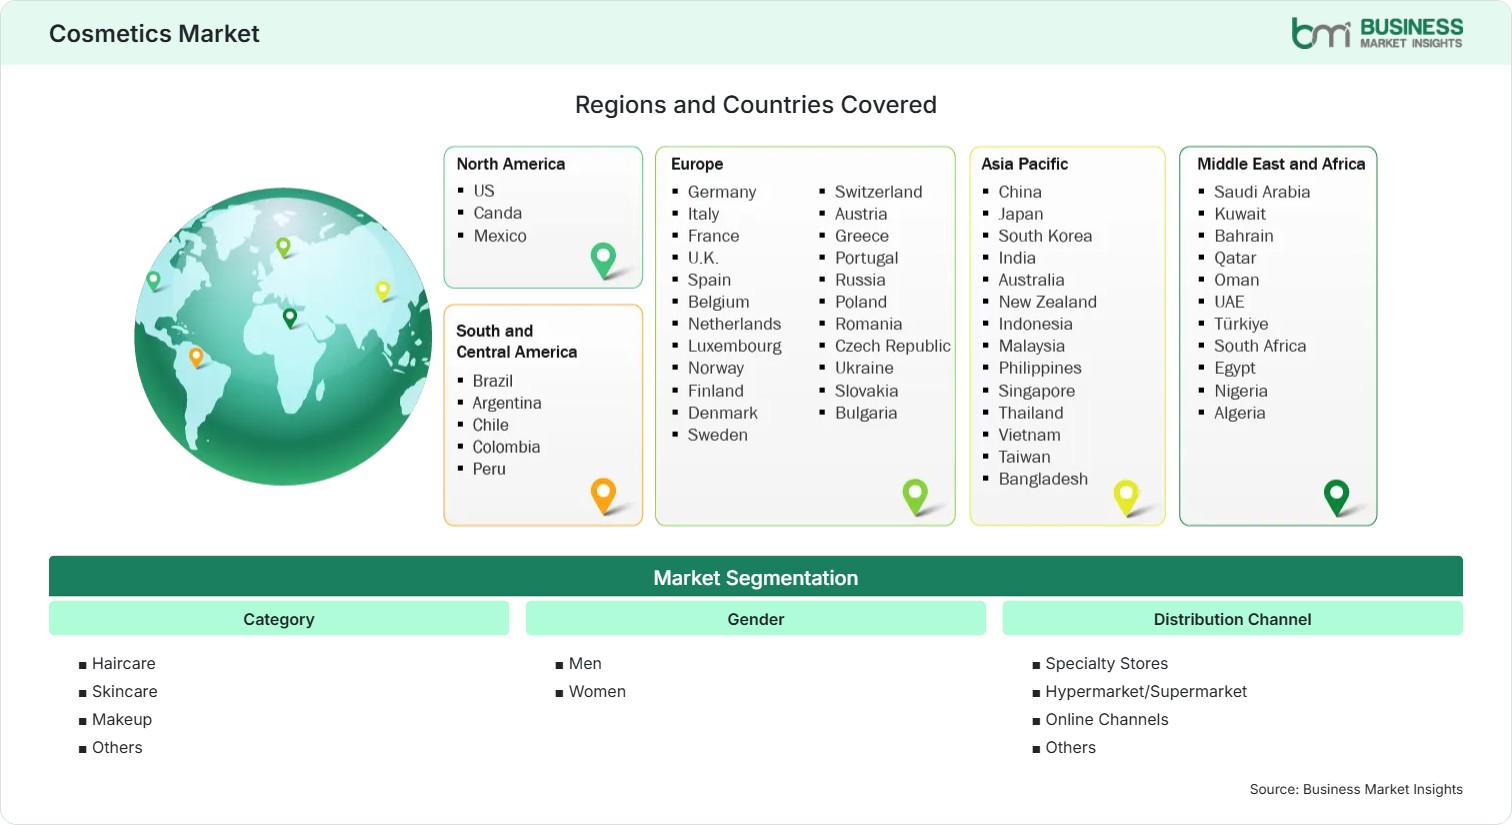Click the Asia Pacific region heading

tap(1024, 164)
